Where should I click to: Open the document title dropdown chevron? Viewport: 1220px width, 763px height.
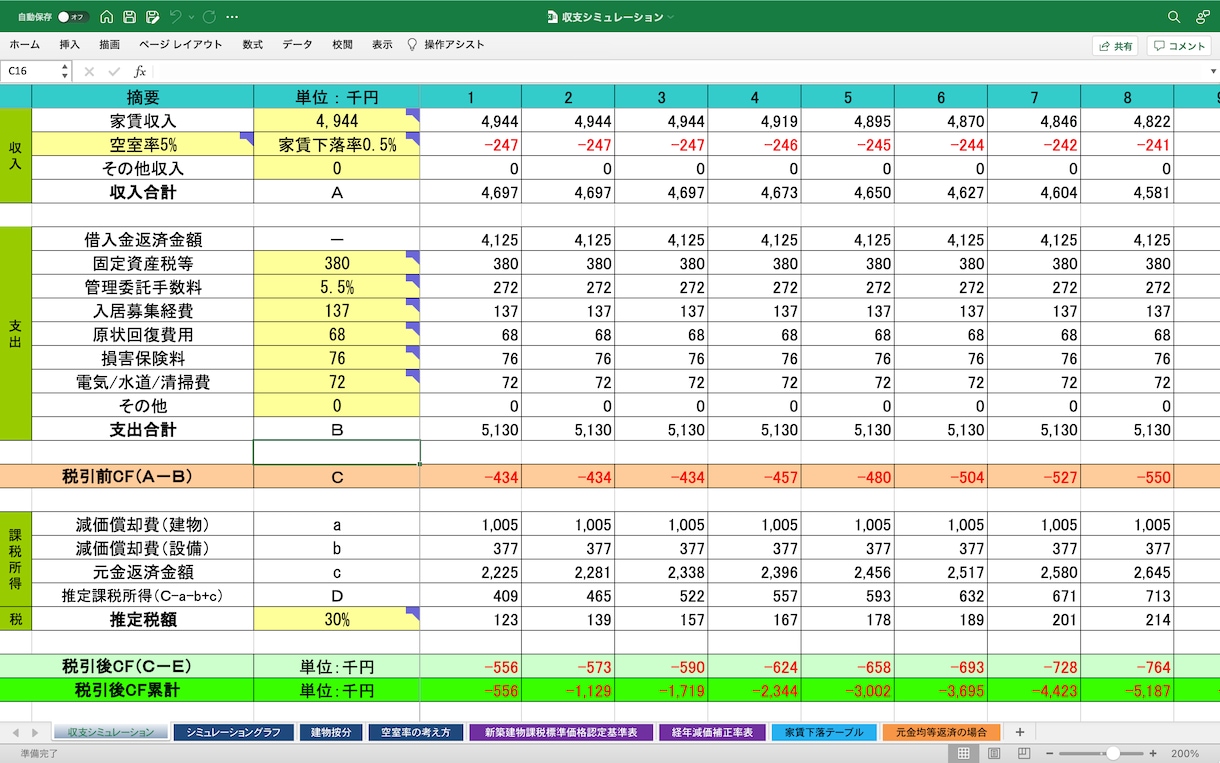pos(671,17)
